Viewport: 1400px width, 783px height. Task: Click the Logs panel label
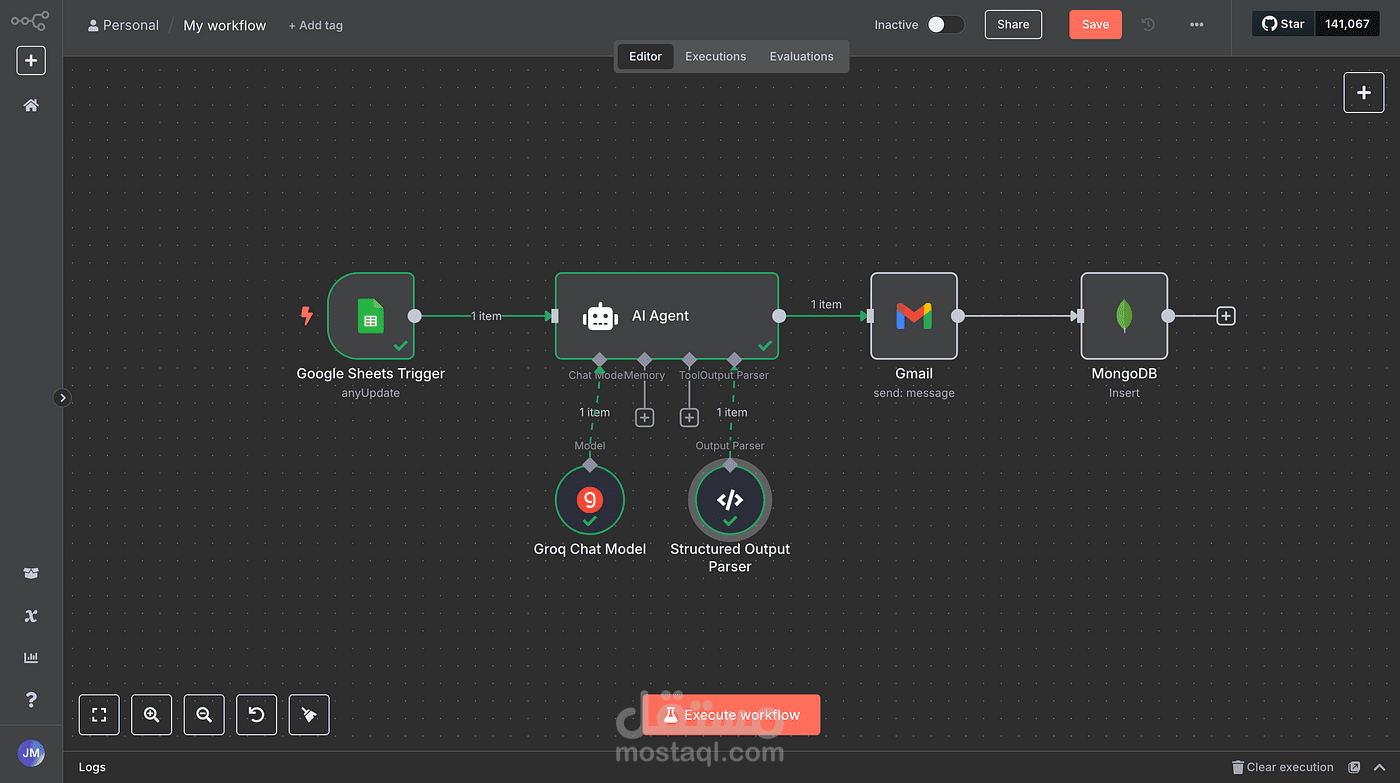click(x=92, y=767)
